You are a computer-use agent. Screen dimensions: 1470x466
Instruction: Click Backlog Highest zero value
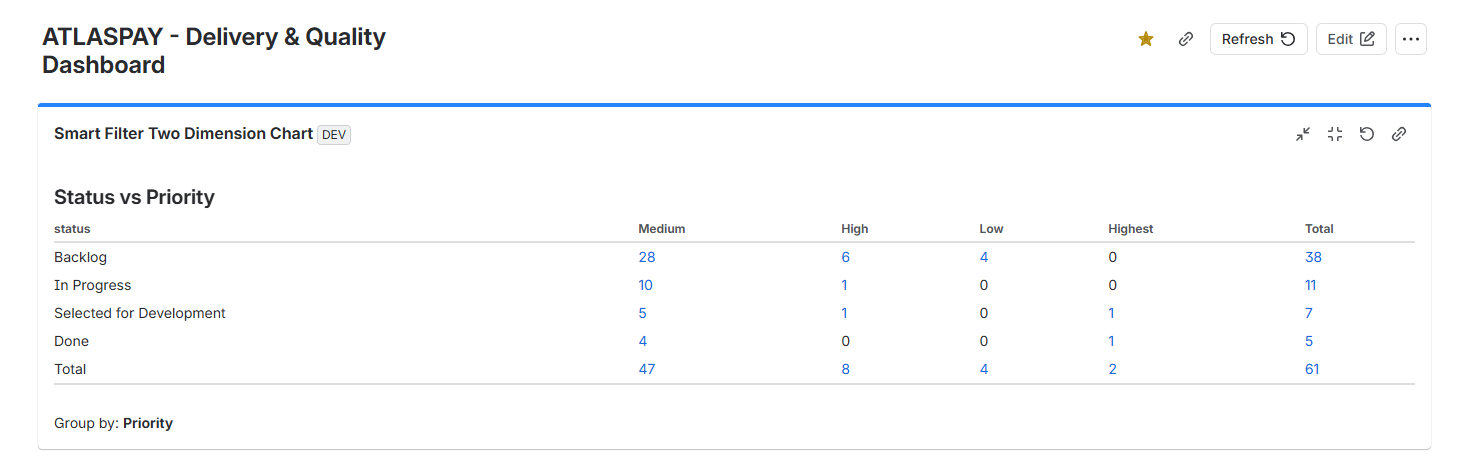(1112, 257)
